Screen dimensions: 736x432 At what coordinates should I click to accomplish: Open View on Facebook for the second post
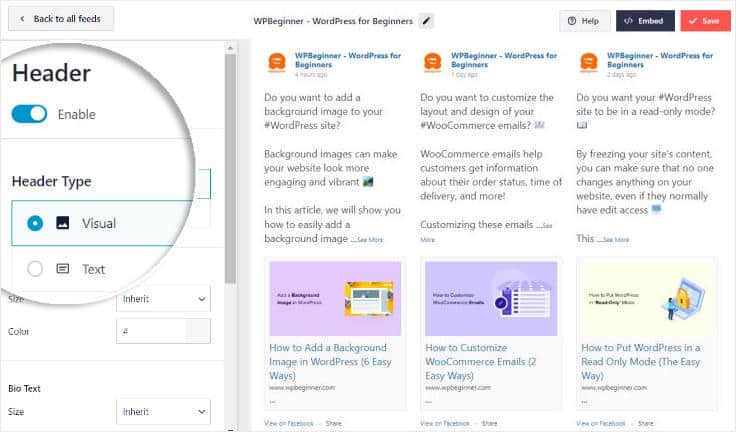(443, 424)
